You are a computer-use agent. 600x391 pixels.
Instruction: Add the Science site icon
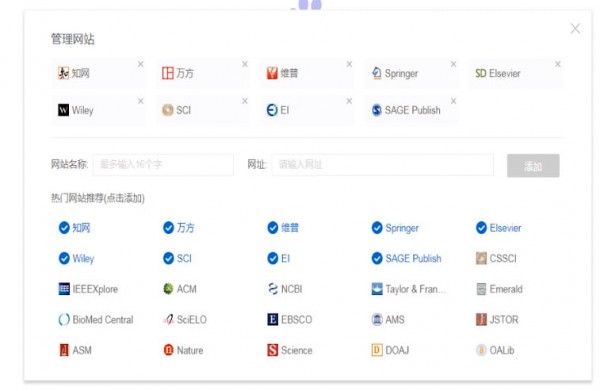272,350
